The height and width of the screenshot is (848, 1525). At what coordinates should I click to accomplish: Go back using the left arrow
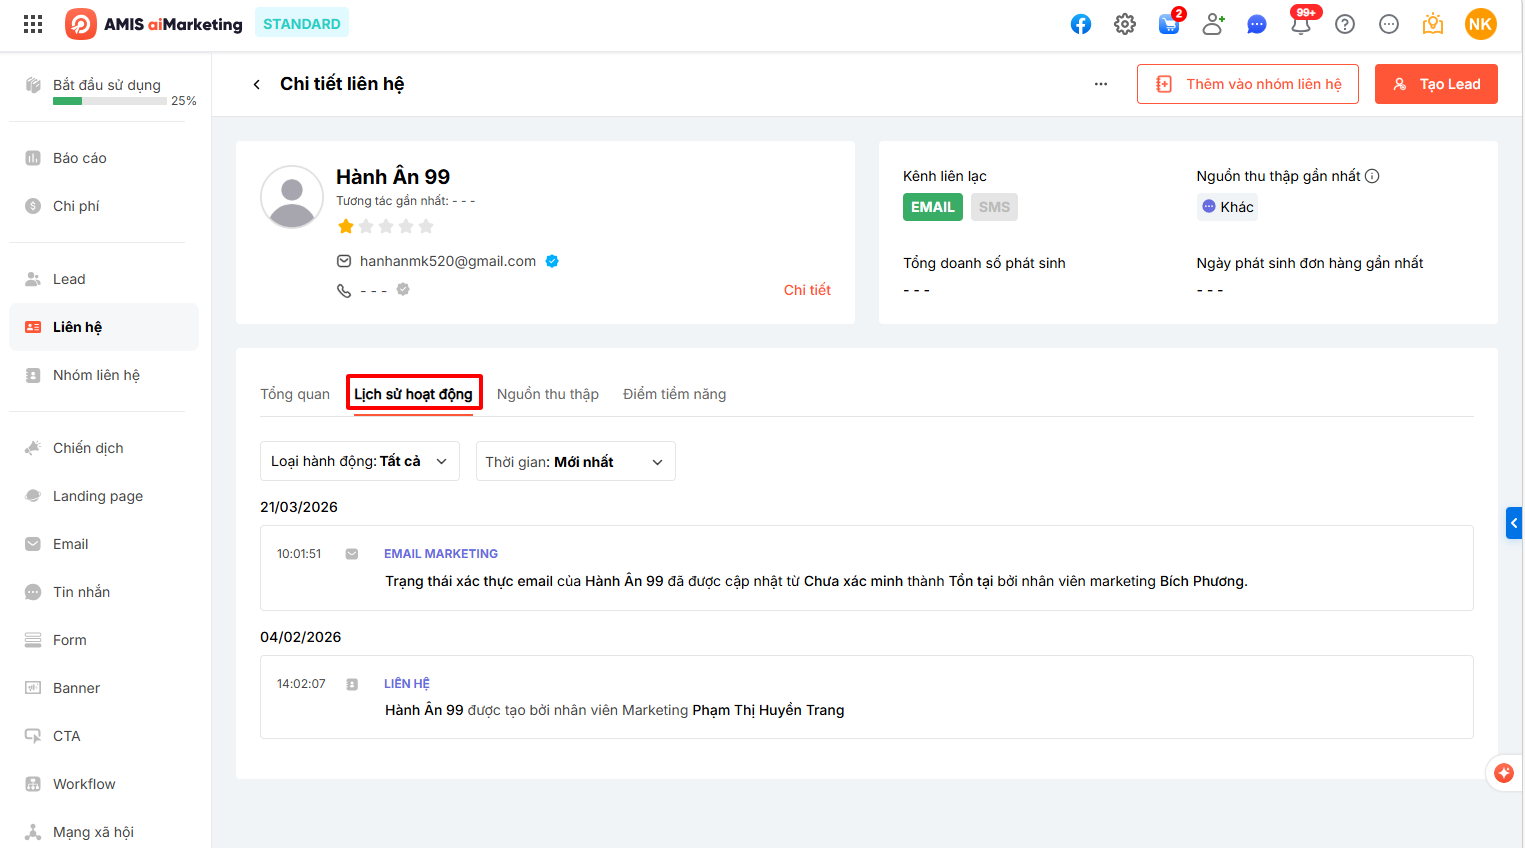click(257, 84)
